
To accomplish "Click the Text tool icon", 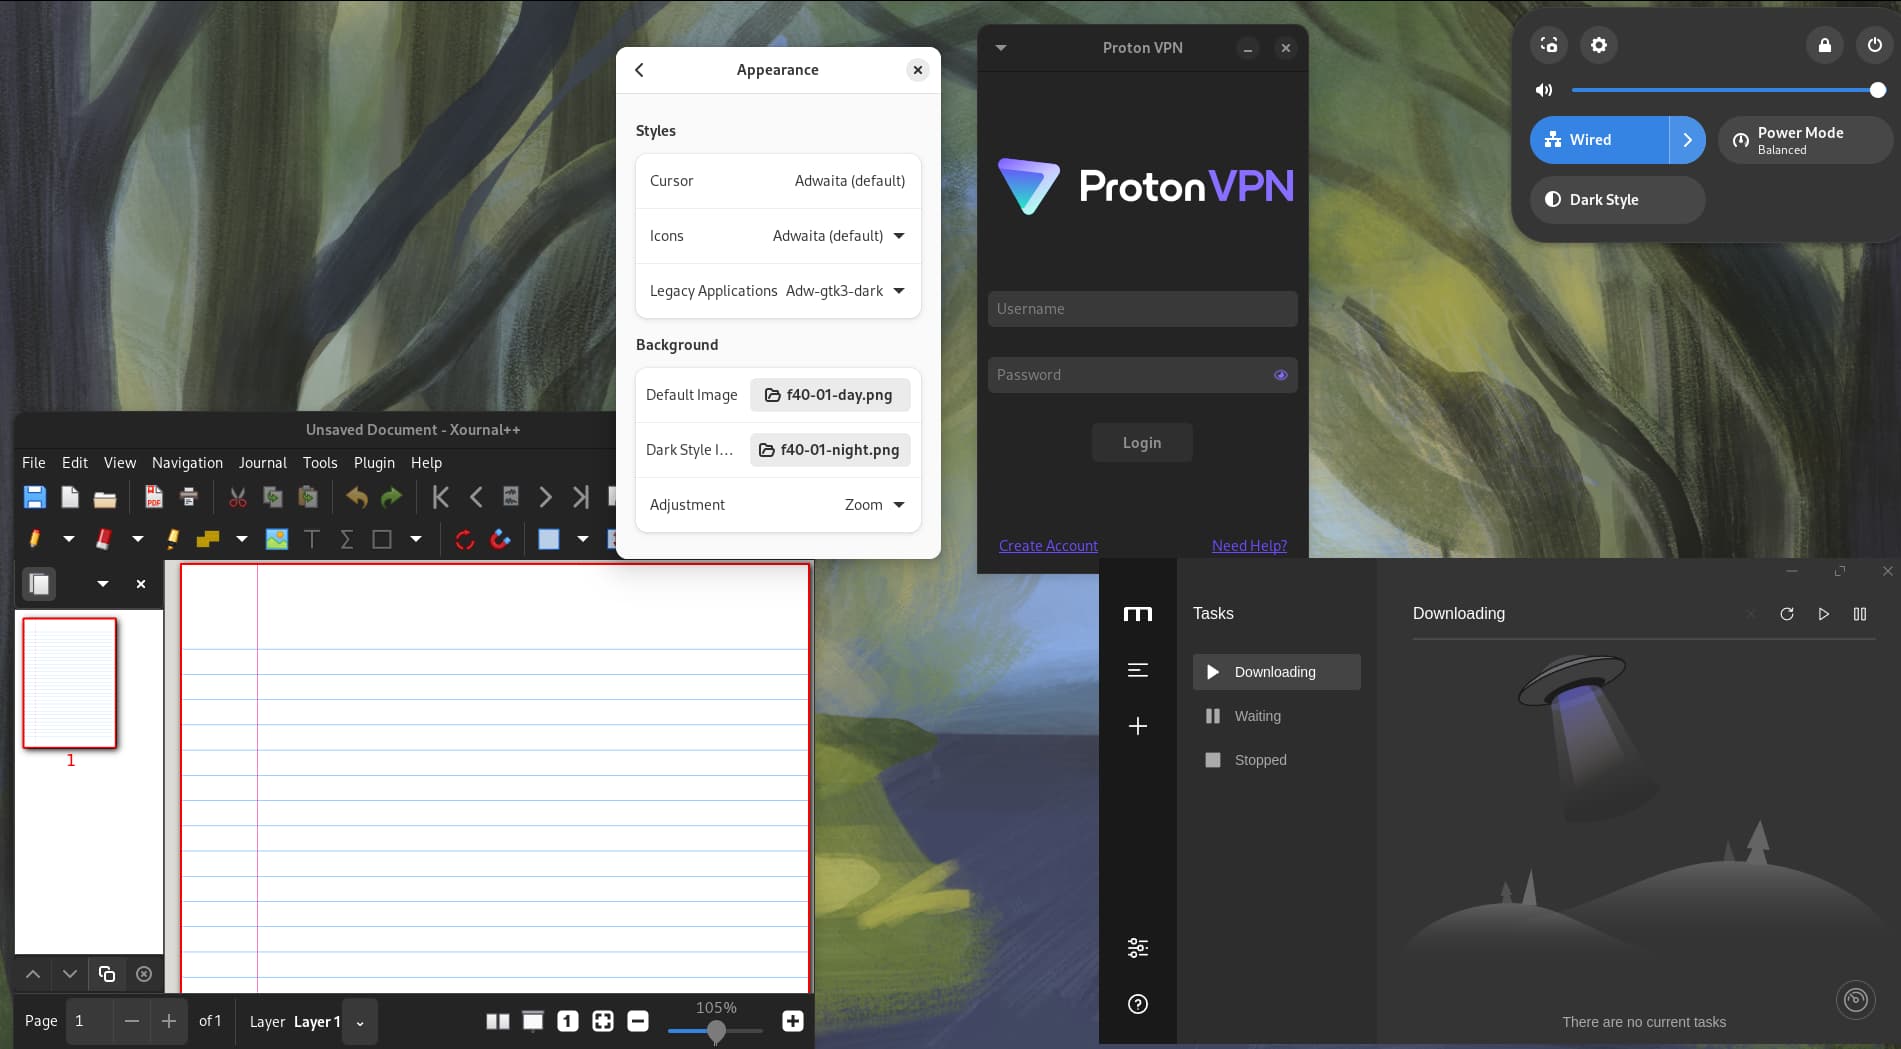I will 312,539.
